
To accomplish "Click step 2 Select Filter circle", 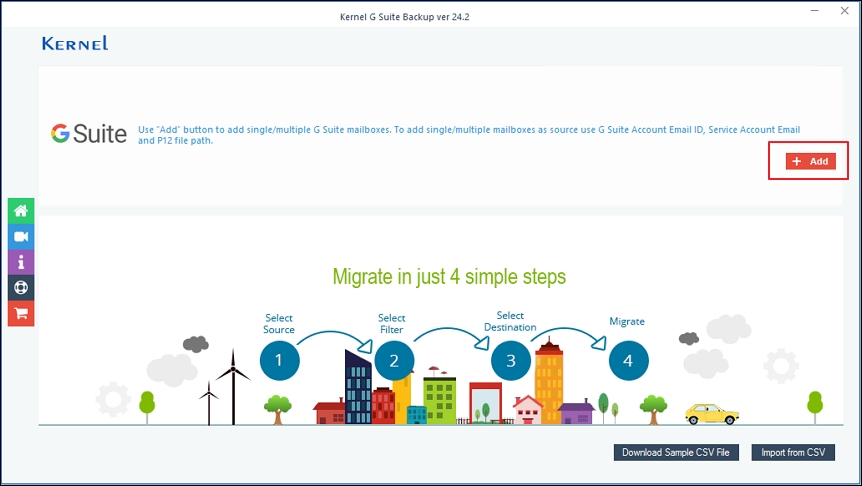I will (394, 361).
